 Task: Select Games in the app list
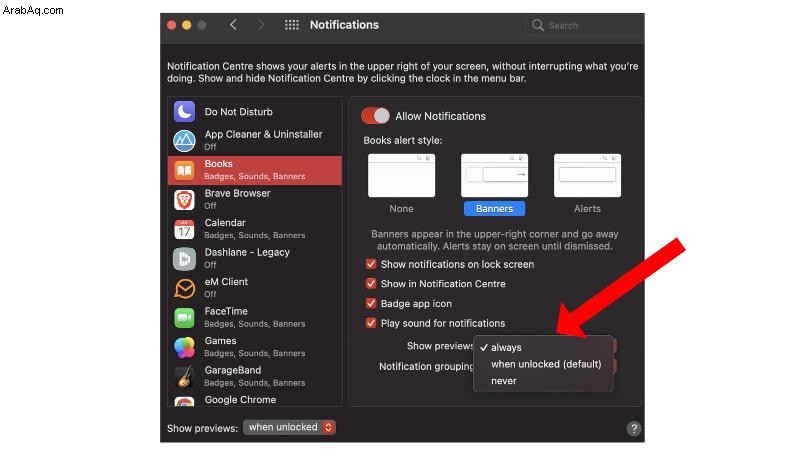(255, 347)
